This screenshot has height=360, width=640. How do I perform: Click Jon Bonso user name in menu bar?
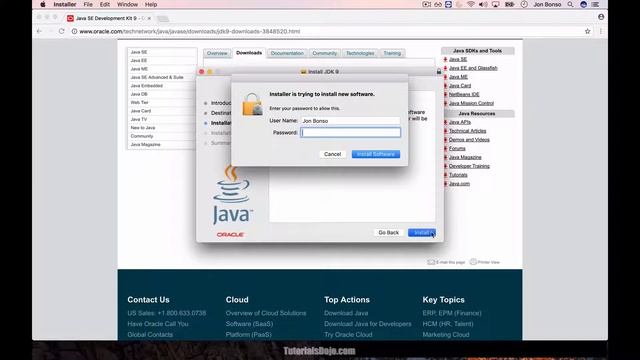tap(547, 4)
